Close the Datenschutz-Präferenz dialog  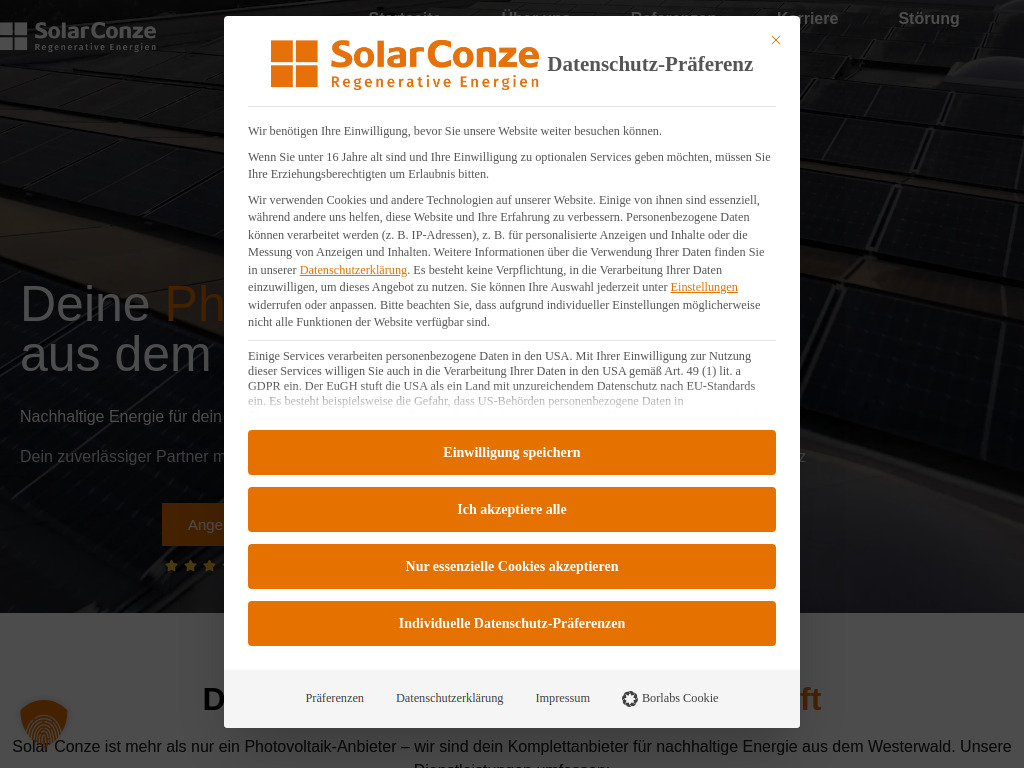click(776, 40)
